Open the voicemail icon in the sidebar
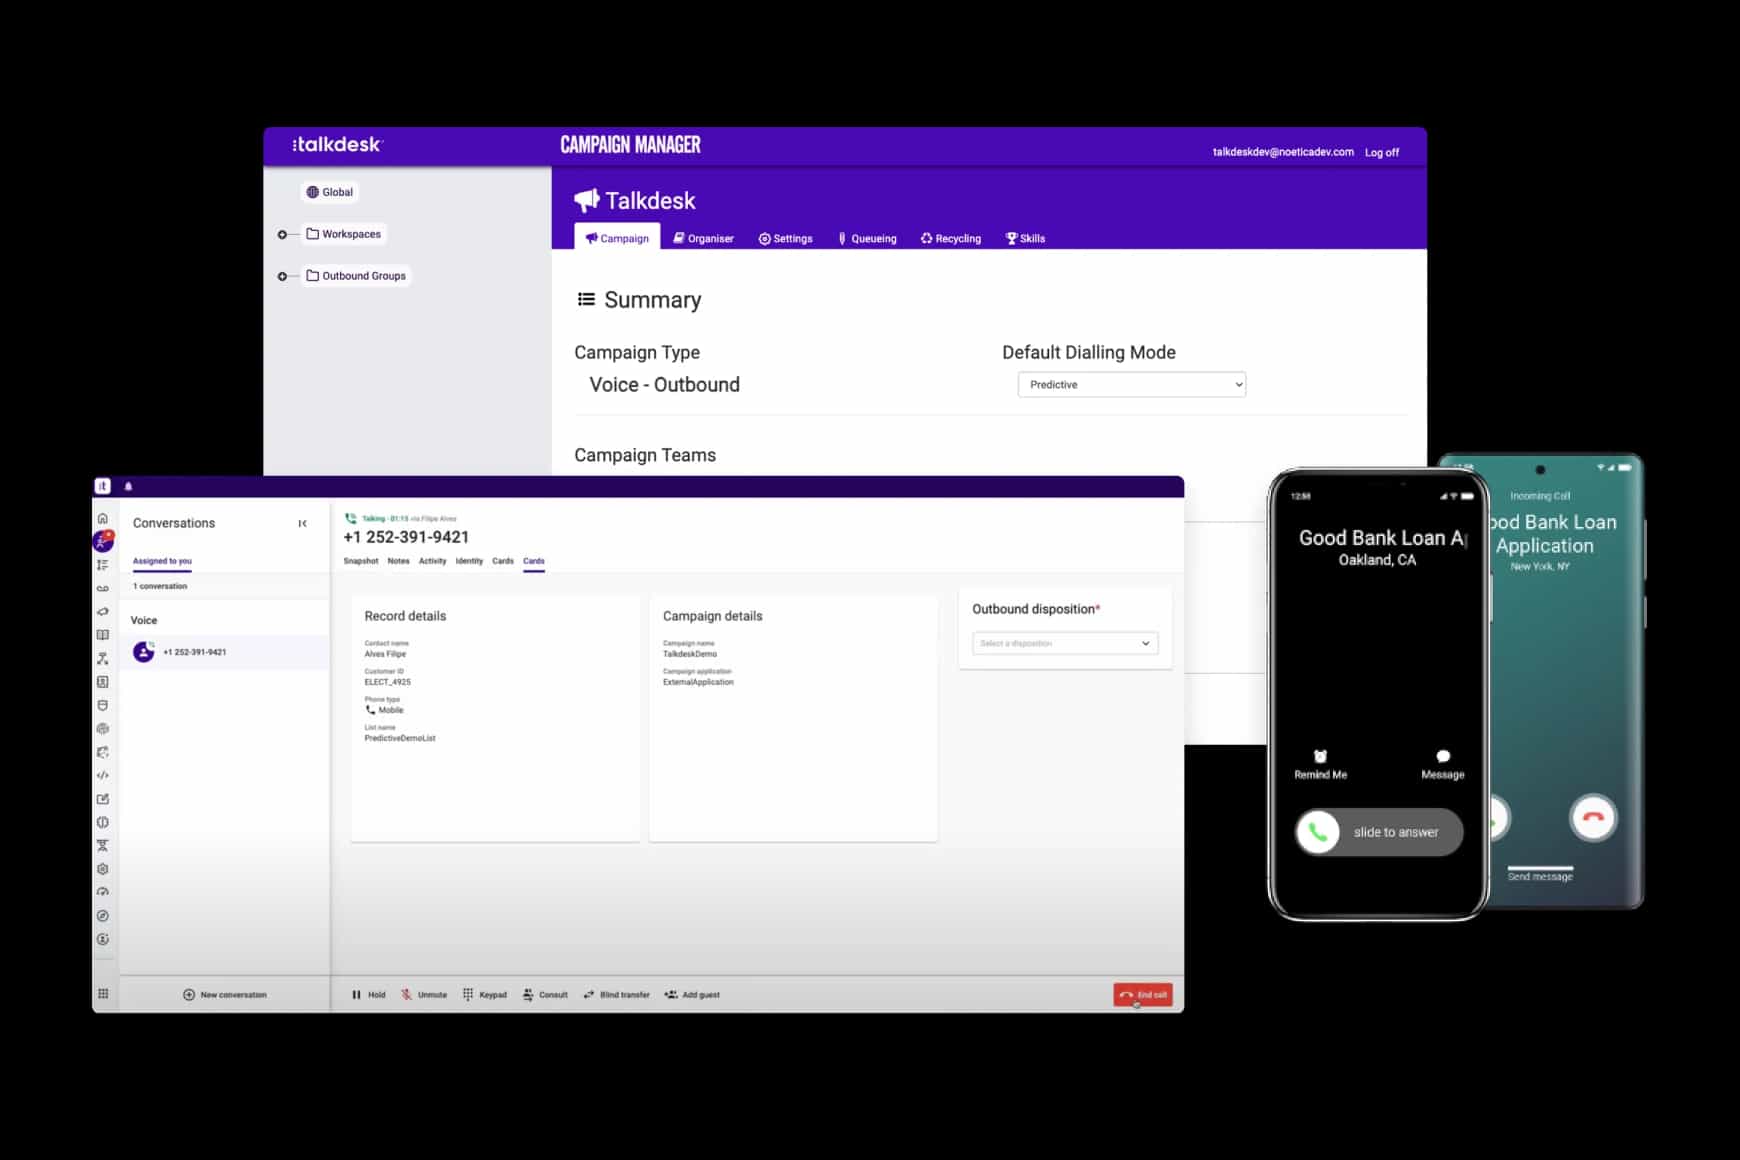The height and width of the screenshot is (1160, 1740). (103, 589)
